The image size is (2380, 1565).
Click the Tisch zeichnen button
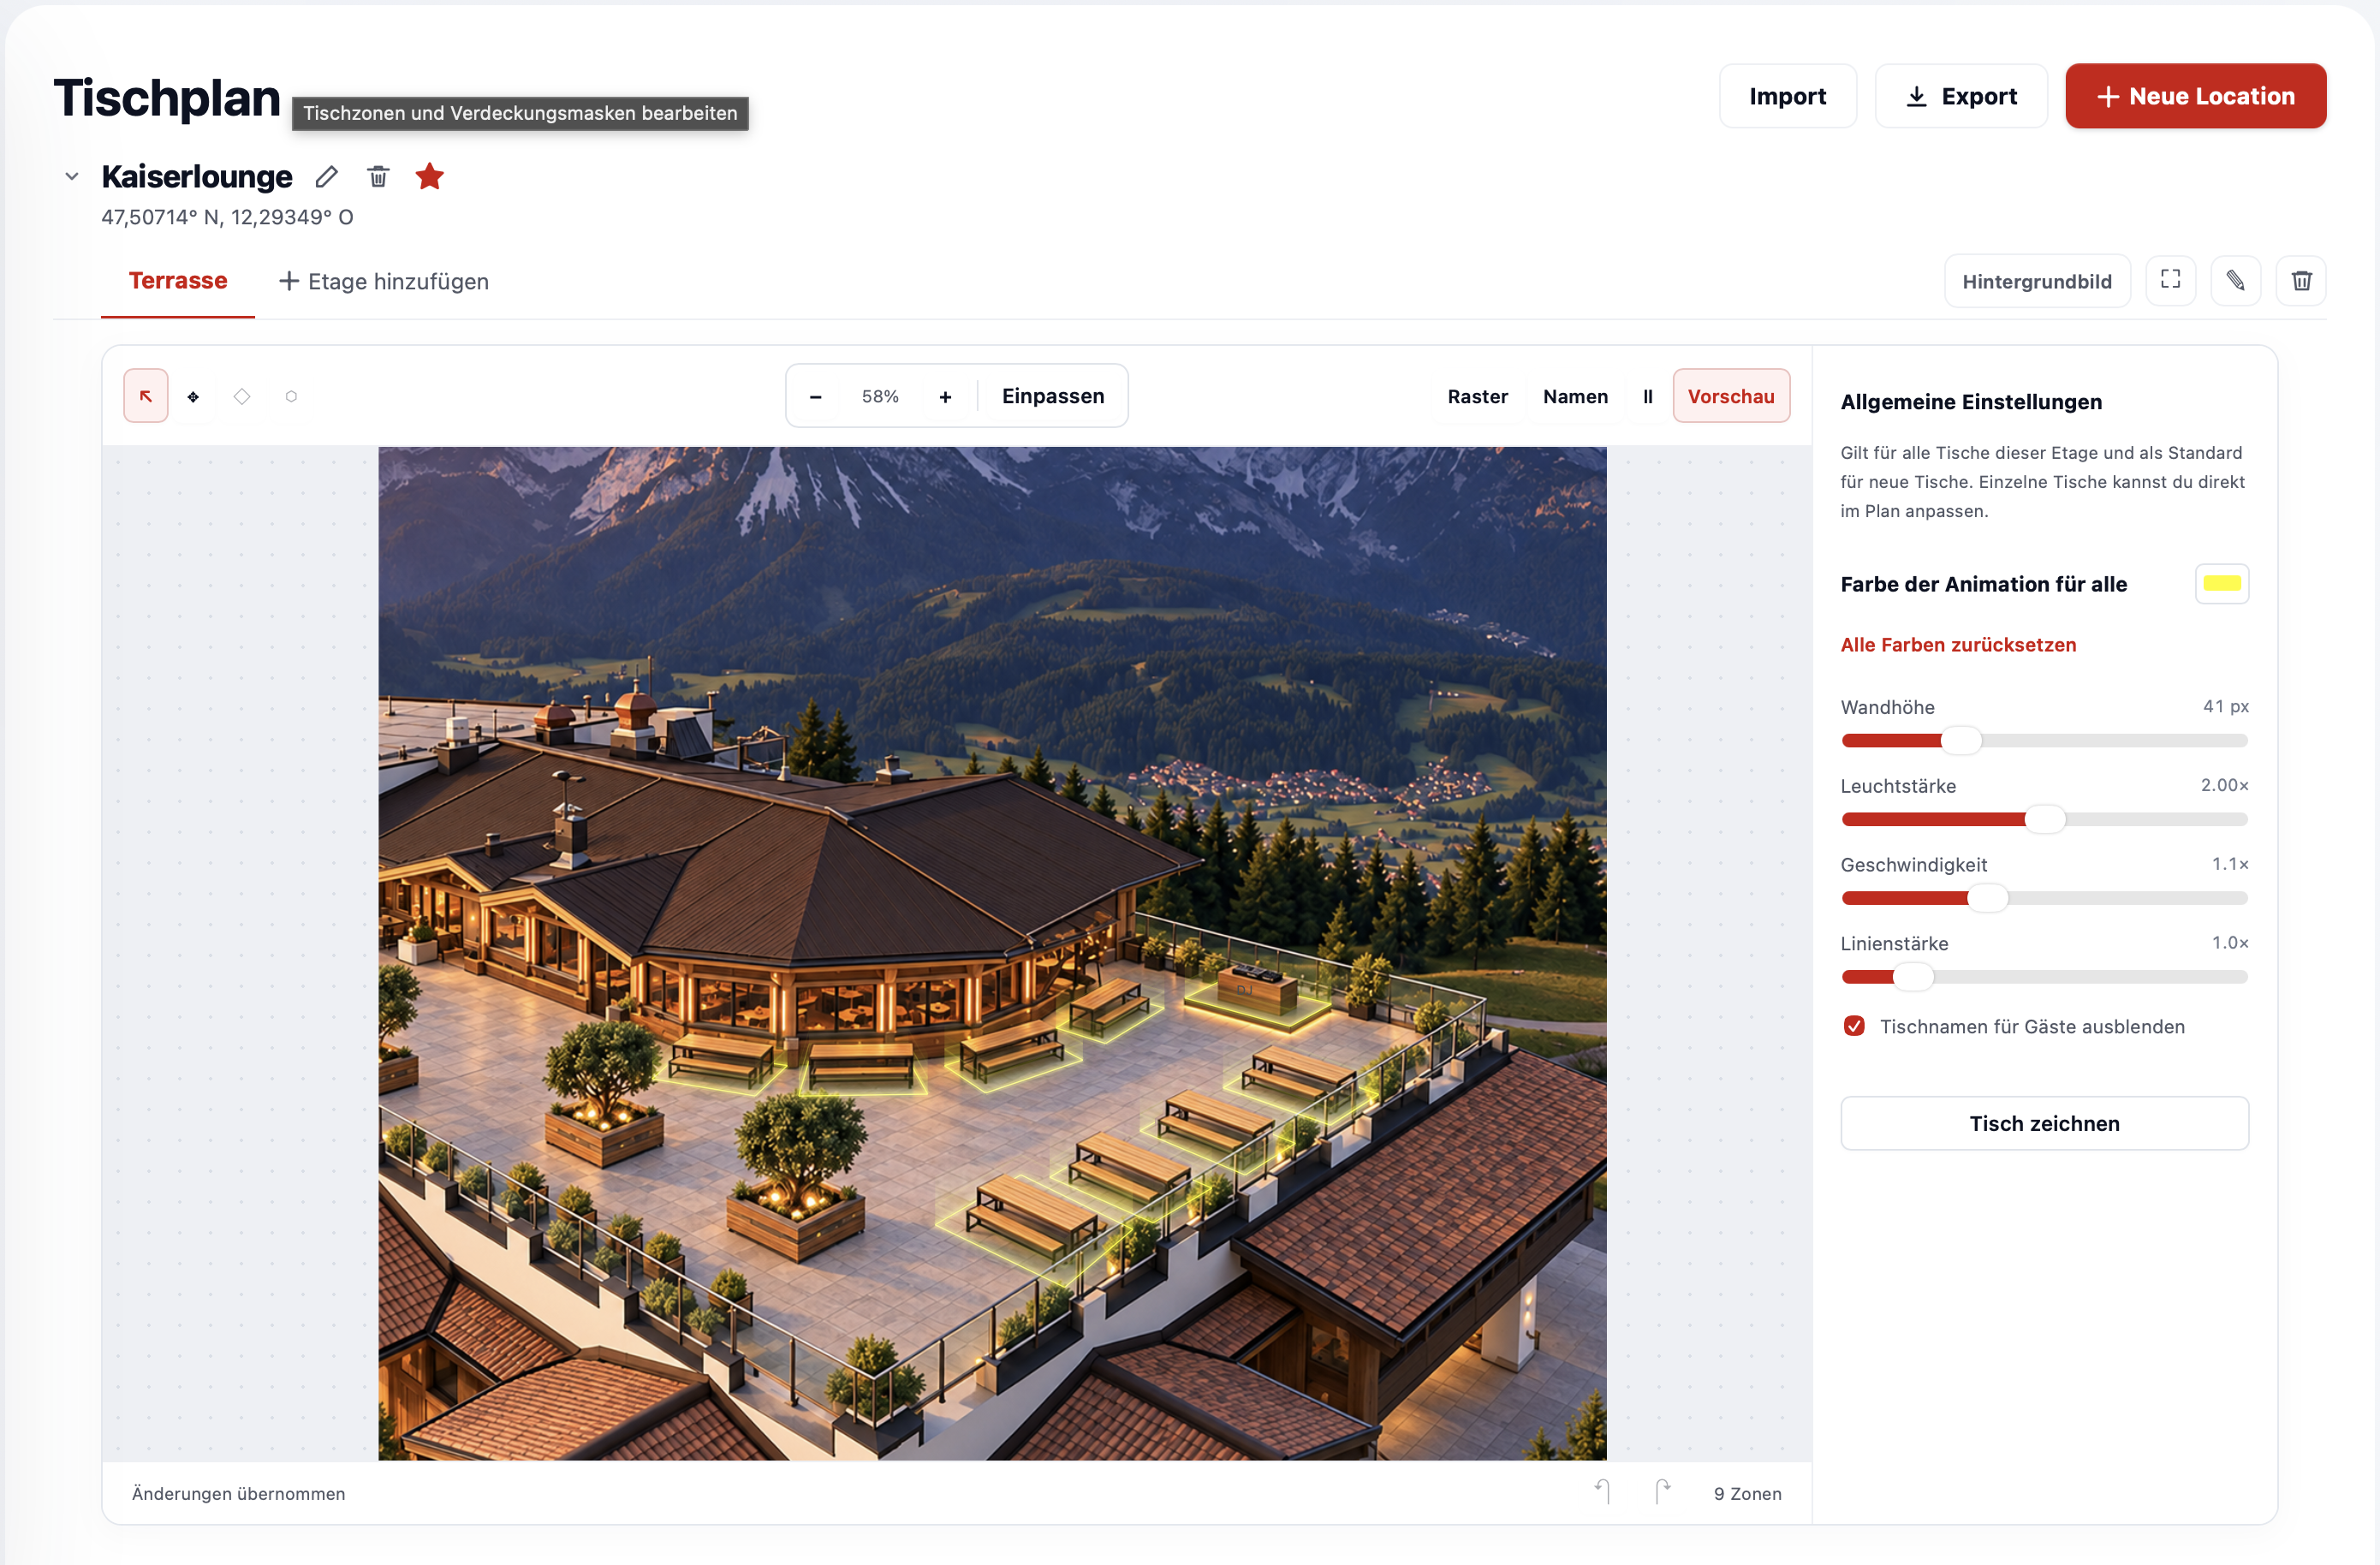coord(2044,1123)
